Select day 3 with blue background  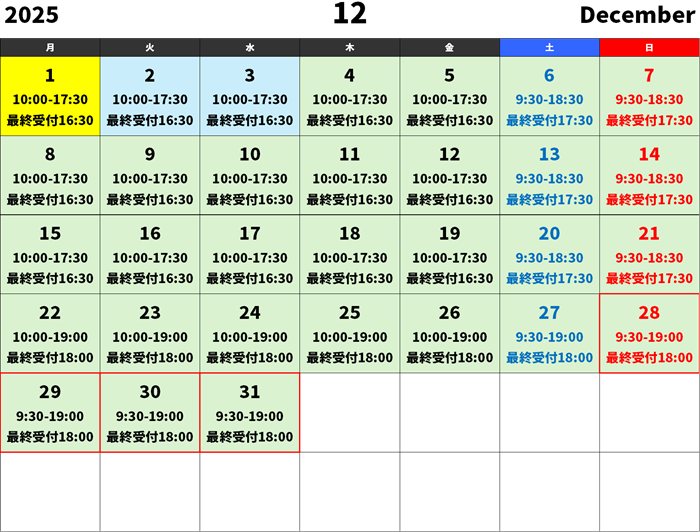pos(250,96)
